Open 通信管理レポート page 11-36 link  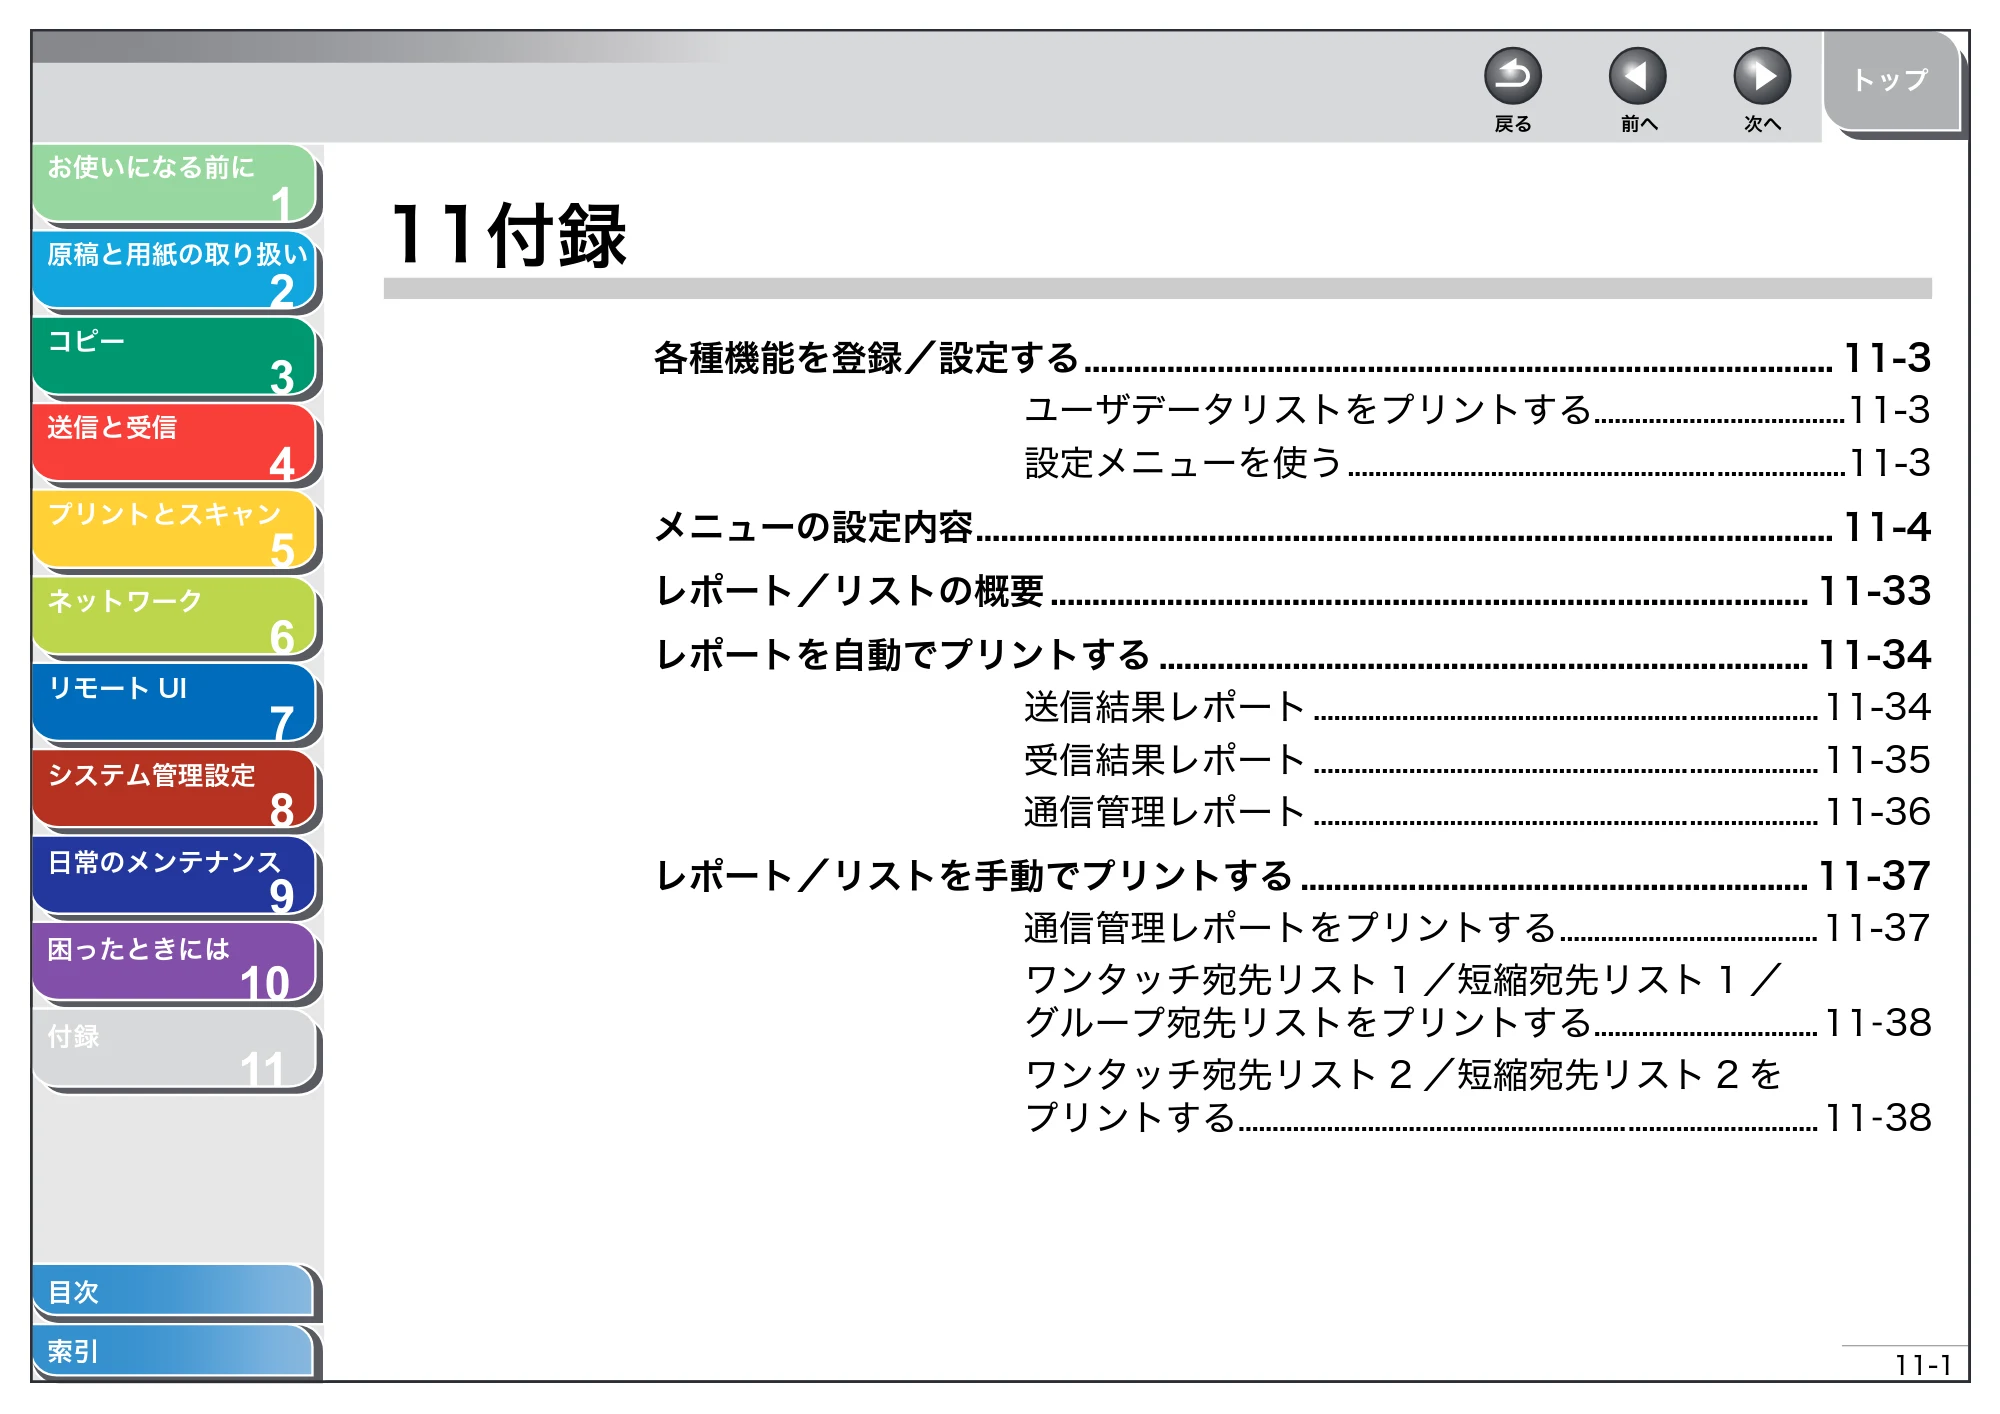[x=1477, y=812]
